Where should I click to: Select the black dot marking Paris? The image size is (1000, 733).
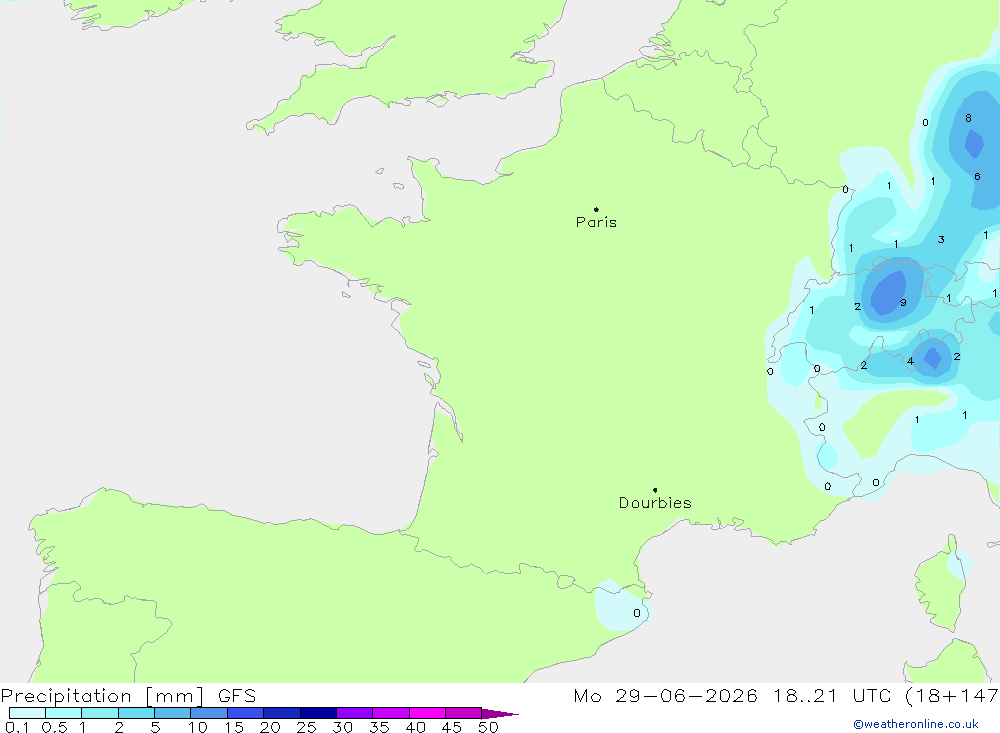point(596,209)
